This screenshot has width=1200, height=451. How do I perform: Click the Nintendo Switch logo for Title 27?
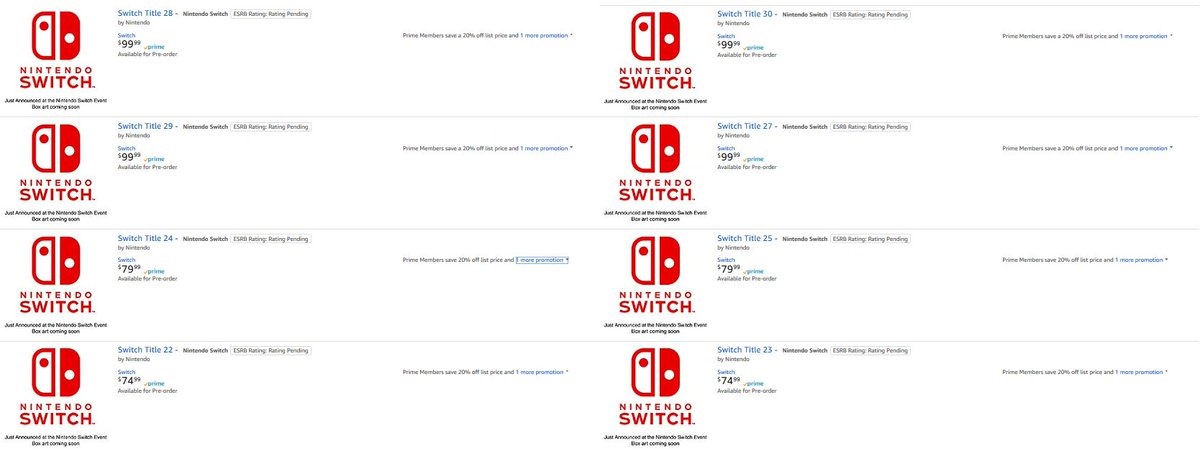656,163
